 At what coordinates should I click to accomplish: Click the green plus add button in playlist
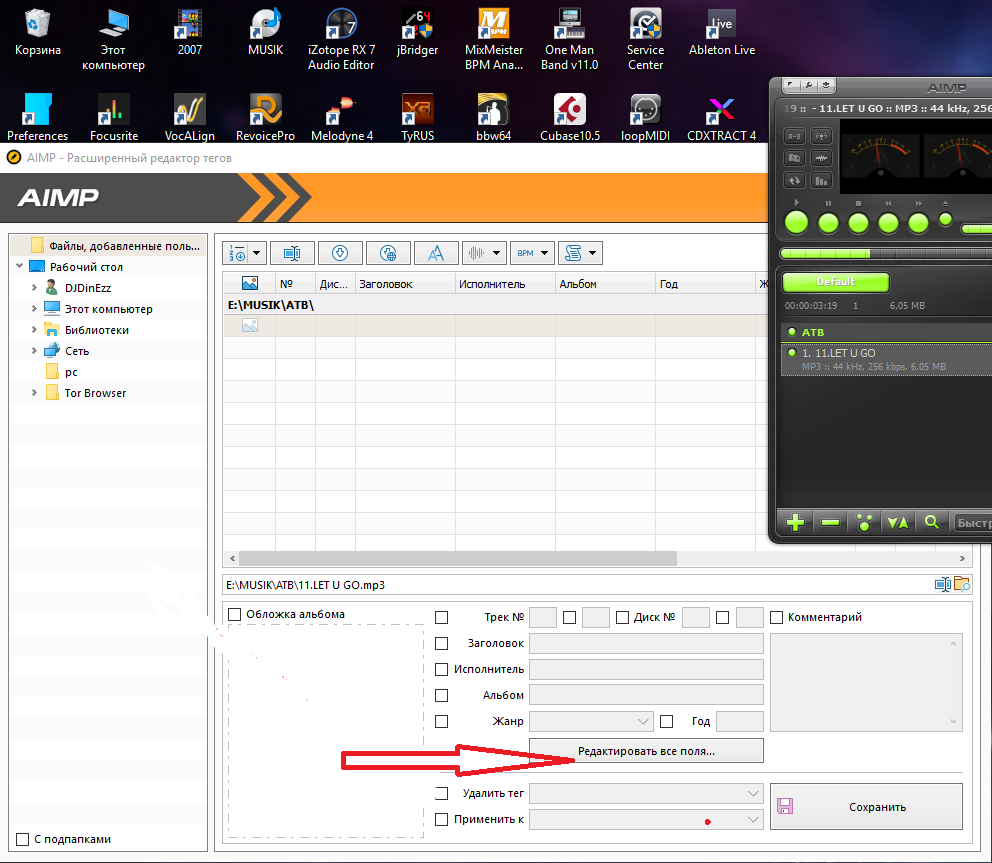795,523
